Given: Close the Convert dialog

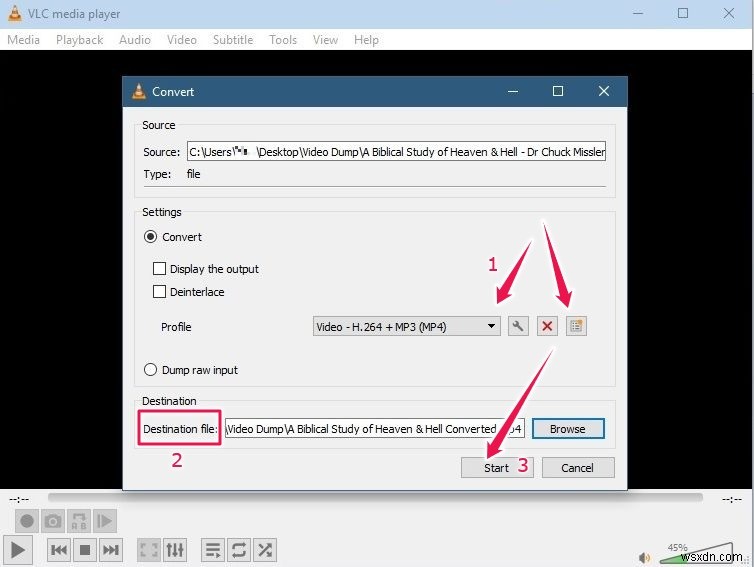Looking at the screenshot, I should 604,91.
